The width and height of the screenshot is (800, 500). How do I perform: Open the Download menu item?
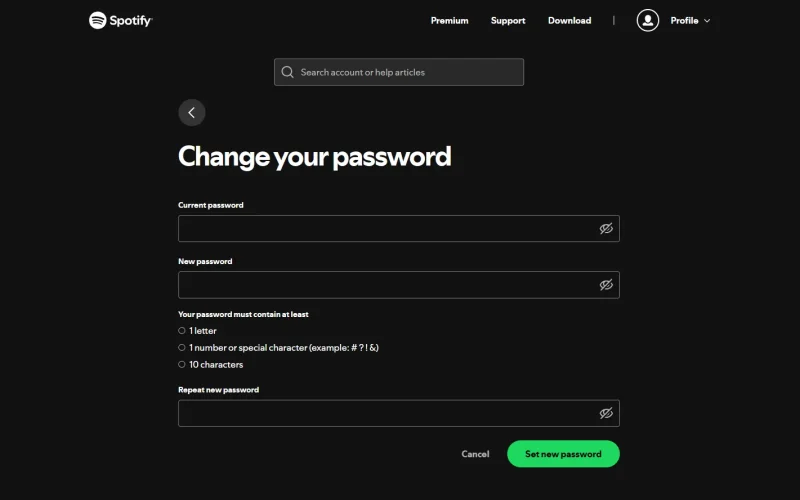[569, 20]
